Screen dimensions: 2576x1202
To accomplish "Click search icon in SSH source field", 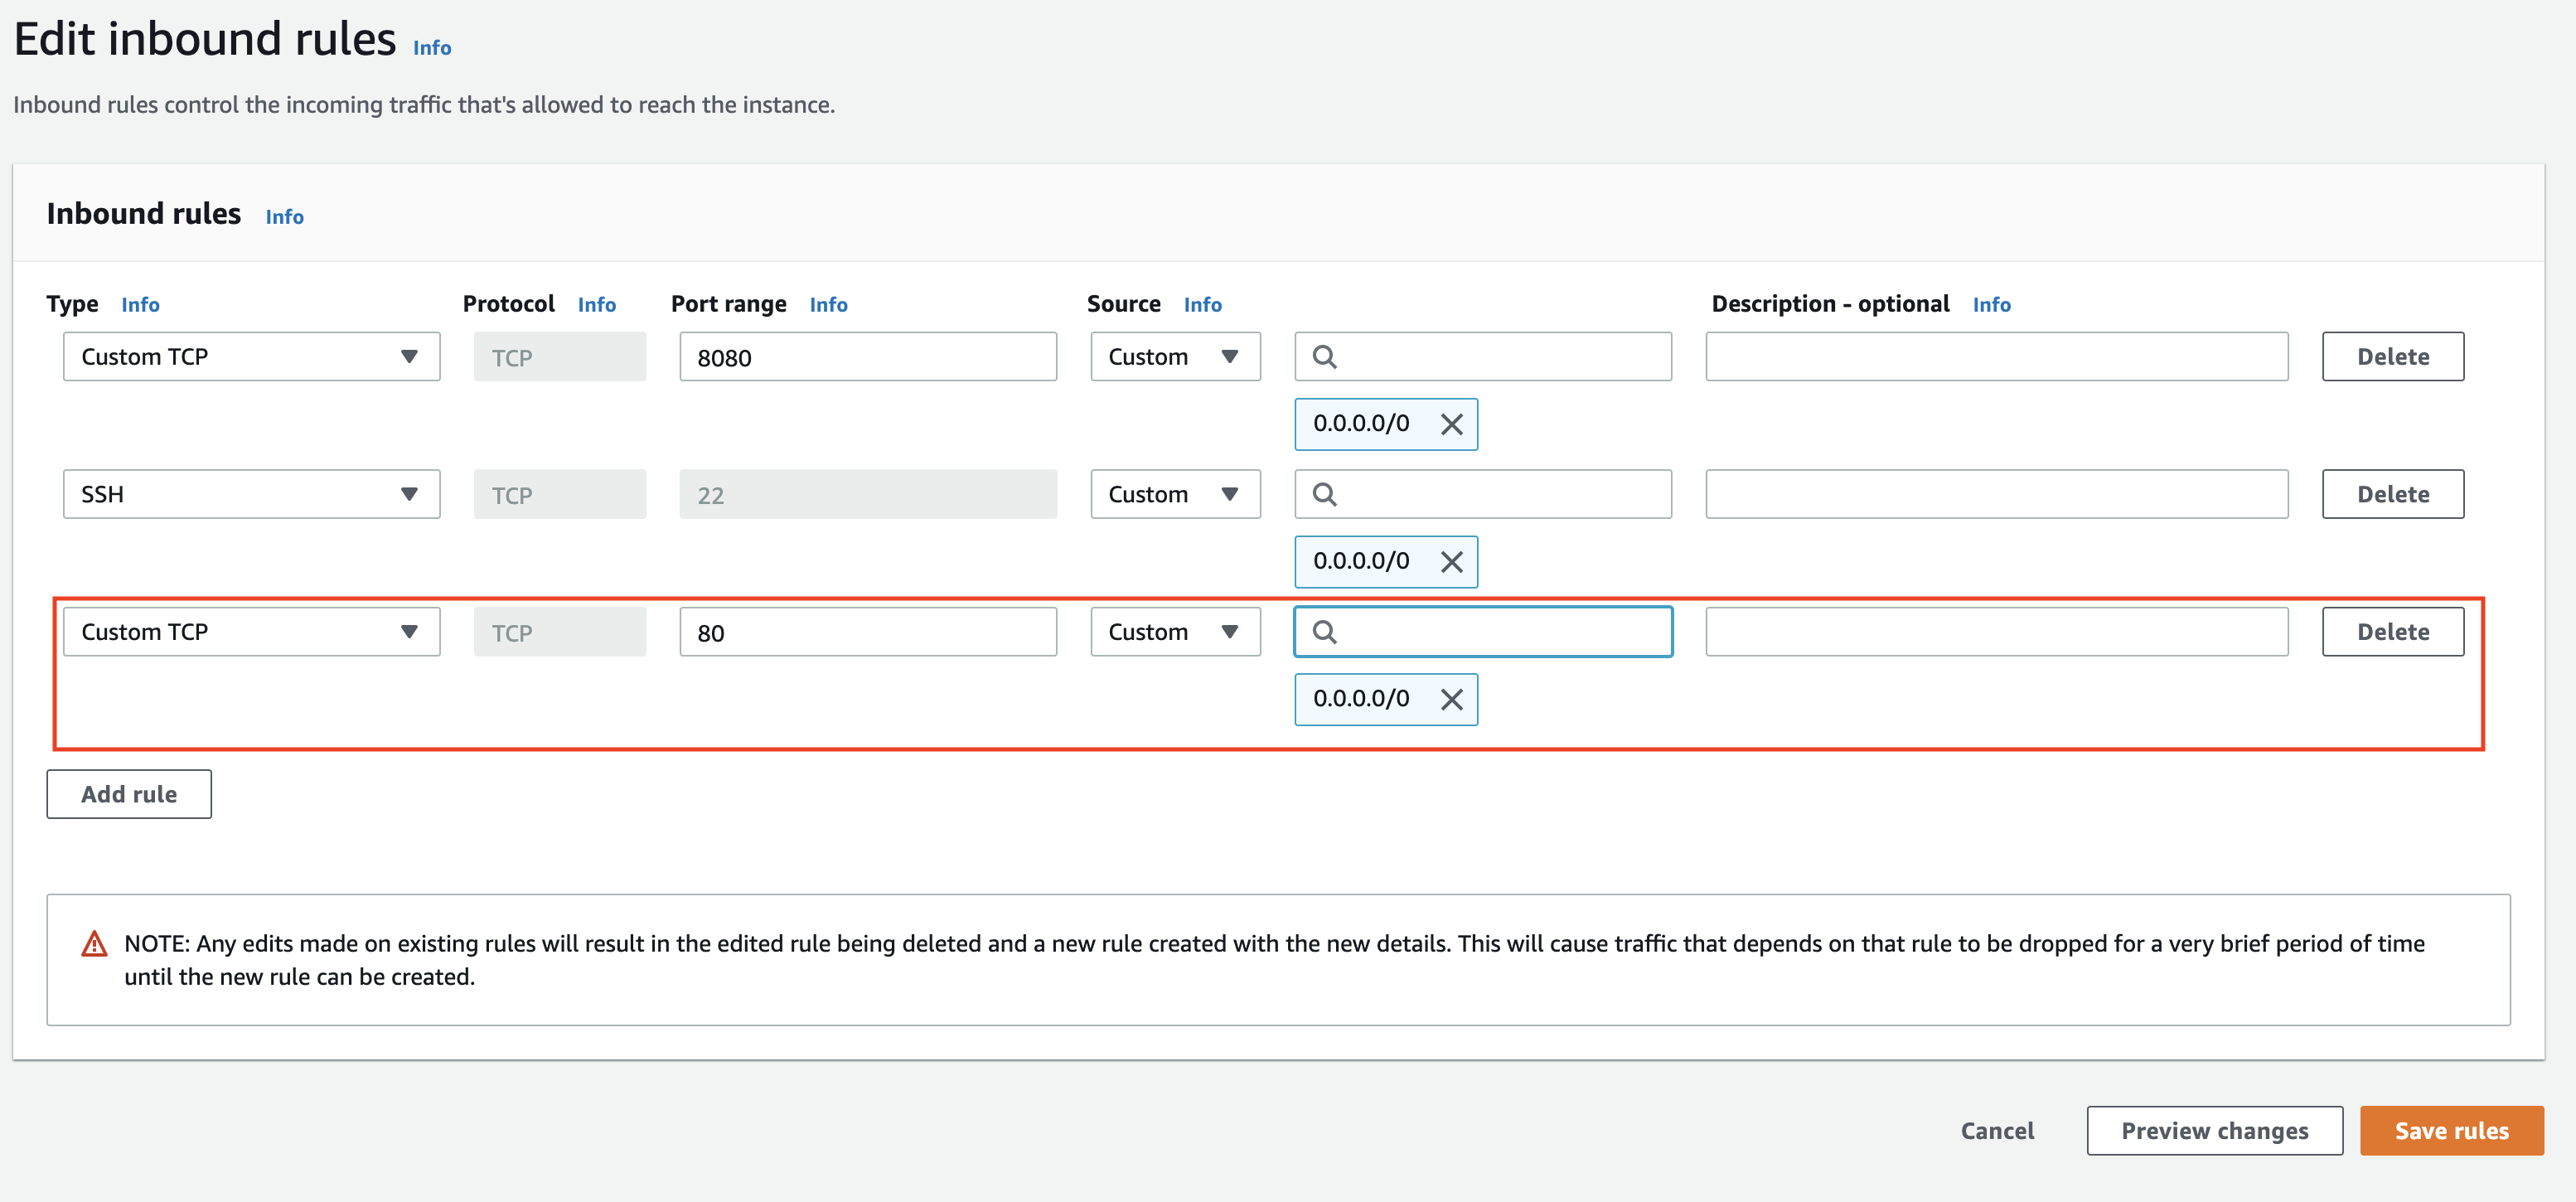I will point(1324,494).
